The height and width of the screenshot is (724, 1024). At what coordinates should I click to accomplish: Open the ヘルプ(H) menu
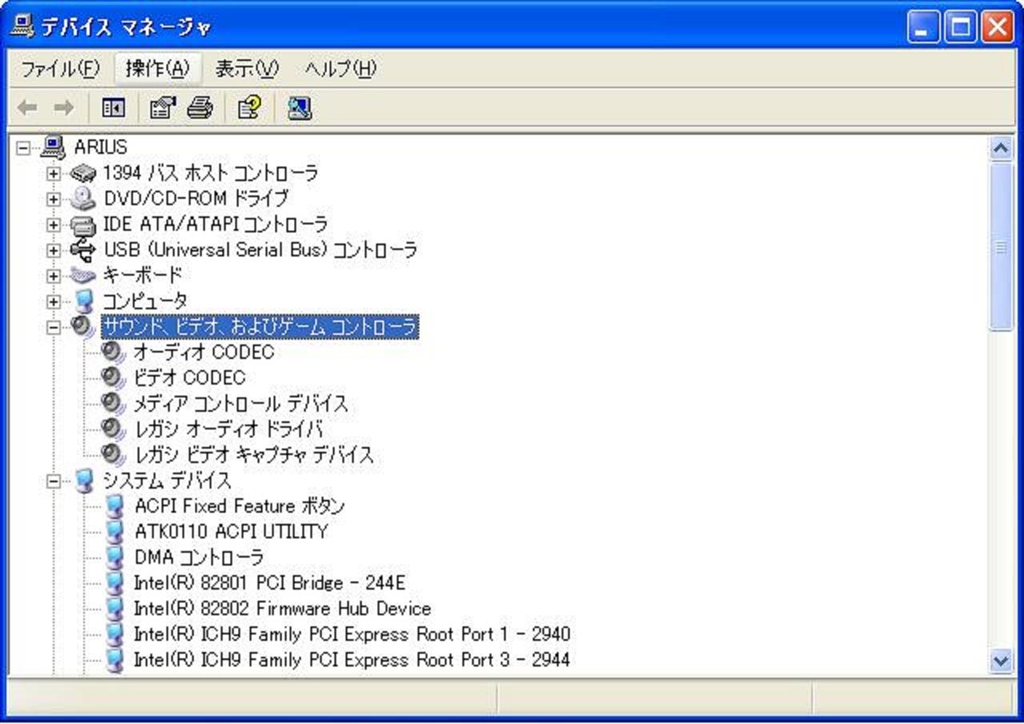point(340,69)
